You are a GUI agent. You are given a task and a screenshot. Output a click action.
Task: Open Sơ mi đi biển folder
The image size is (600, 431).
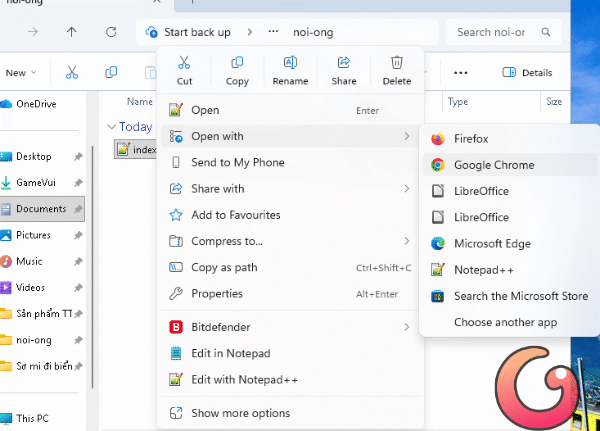42,366
